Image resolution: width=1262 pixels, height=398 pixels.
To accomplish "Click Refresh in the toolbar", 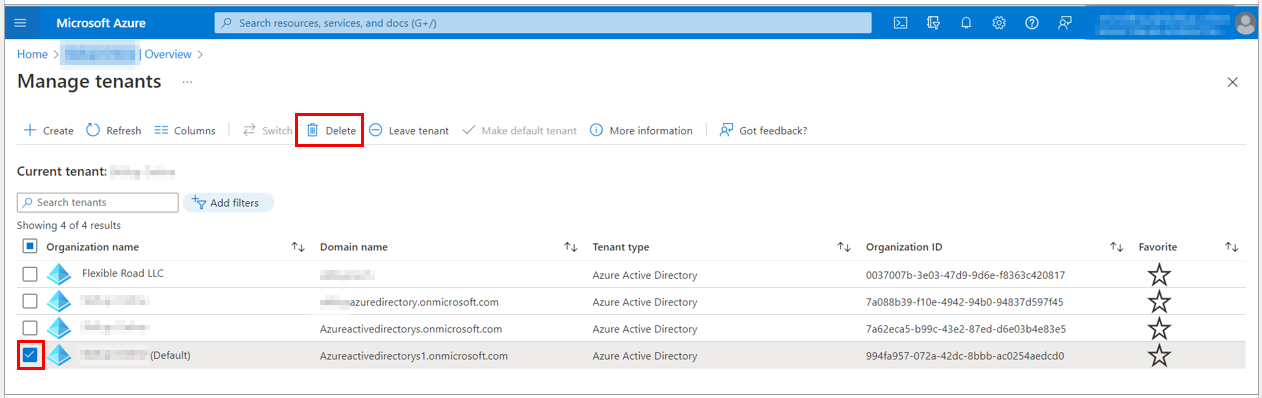I will [x=113, y=130].
